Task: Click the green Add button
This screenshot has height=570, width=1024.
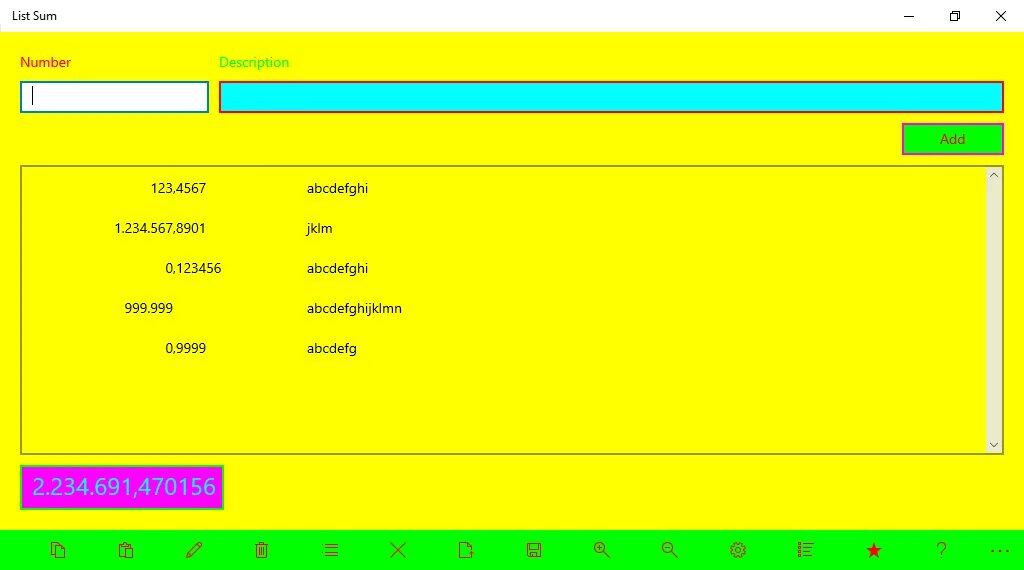Action: [952, 139]
